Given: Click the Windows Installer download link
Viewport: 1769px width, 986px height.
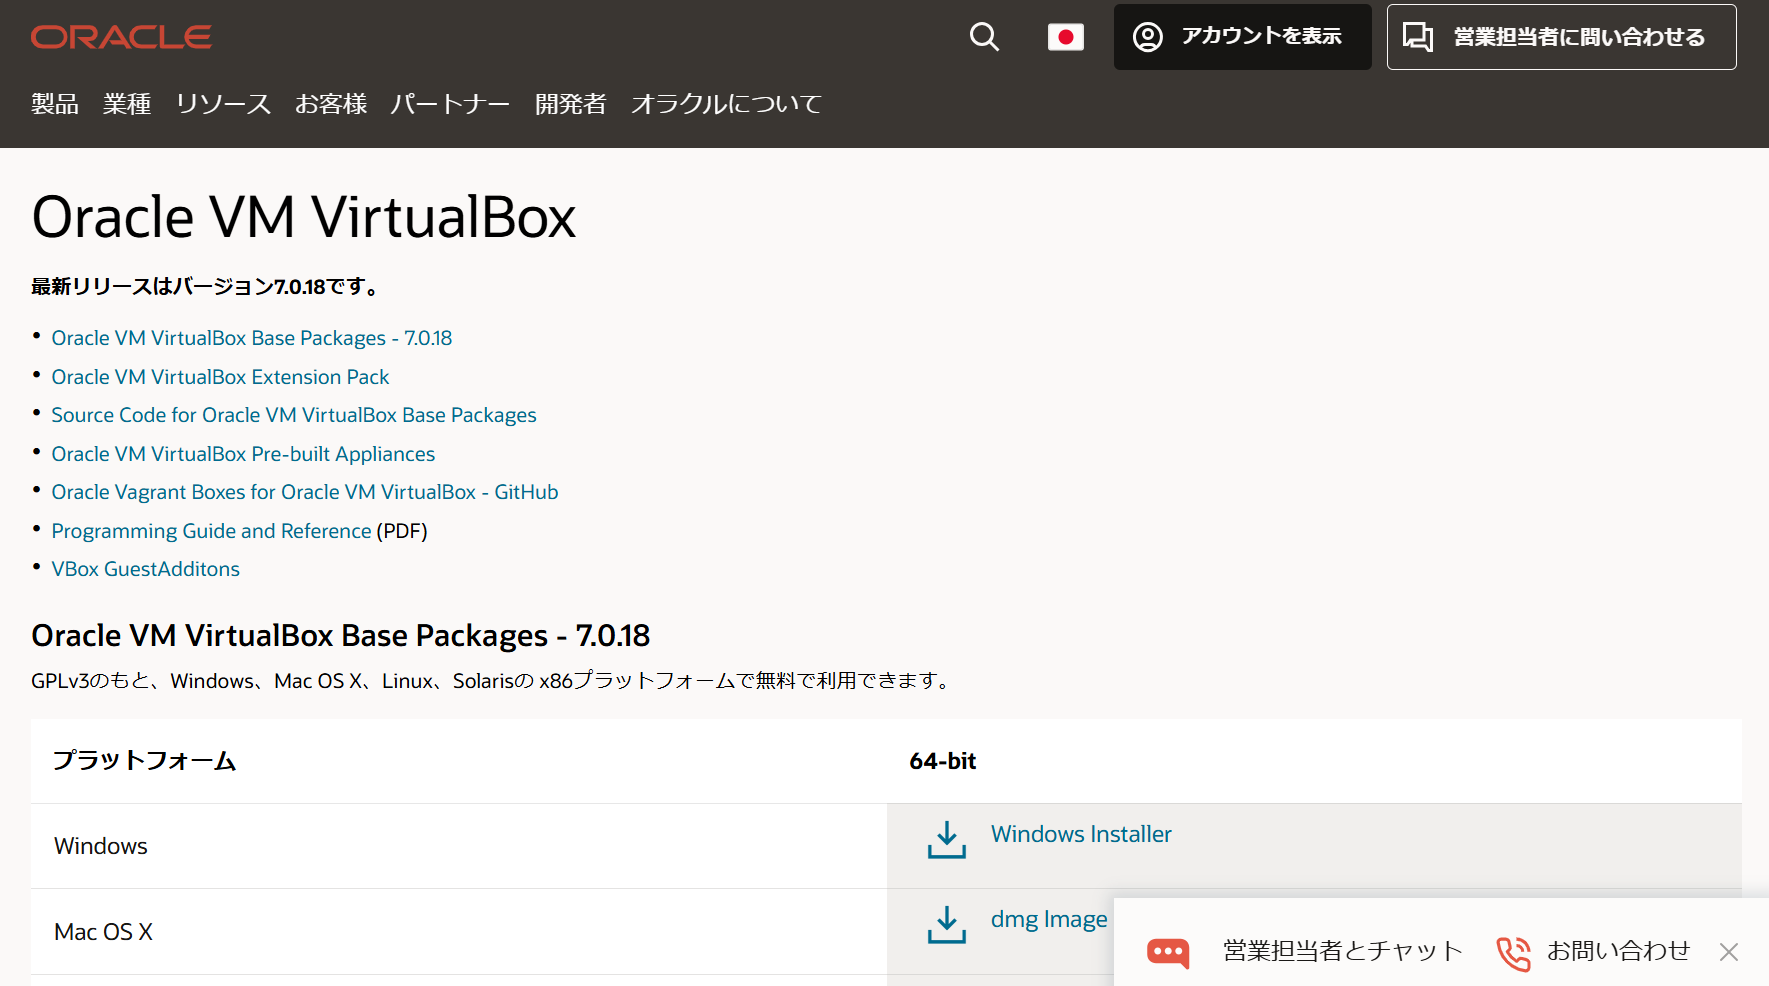Looking at the screenshot, I should (1080, 833).
